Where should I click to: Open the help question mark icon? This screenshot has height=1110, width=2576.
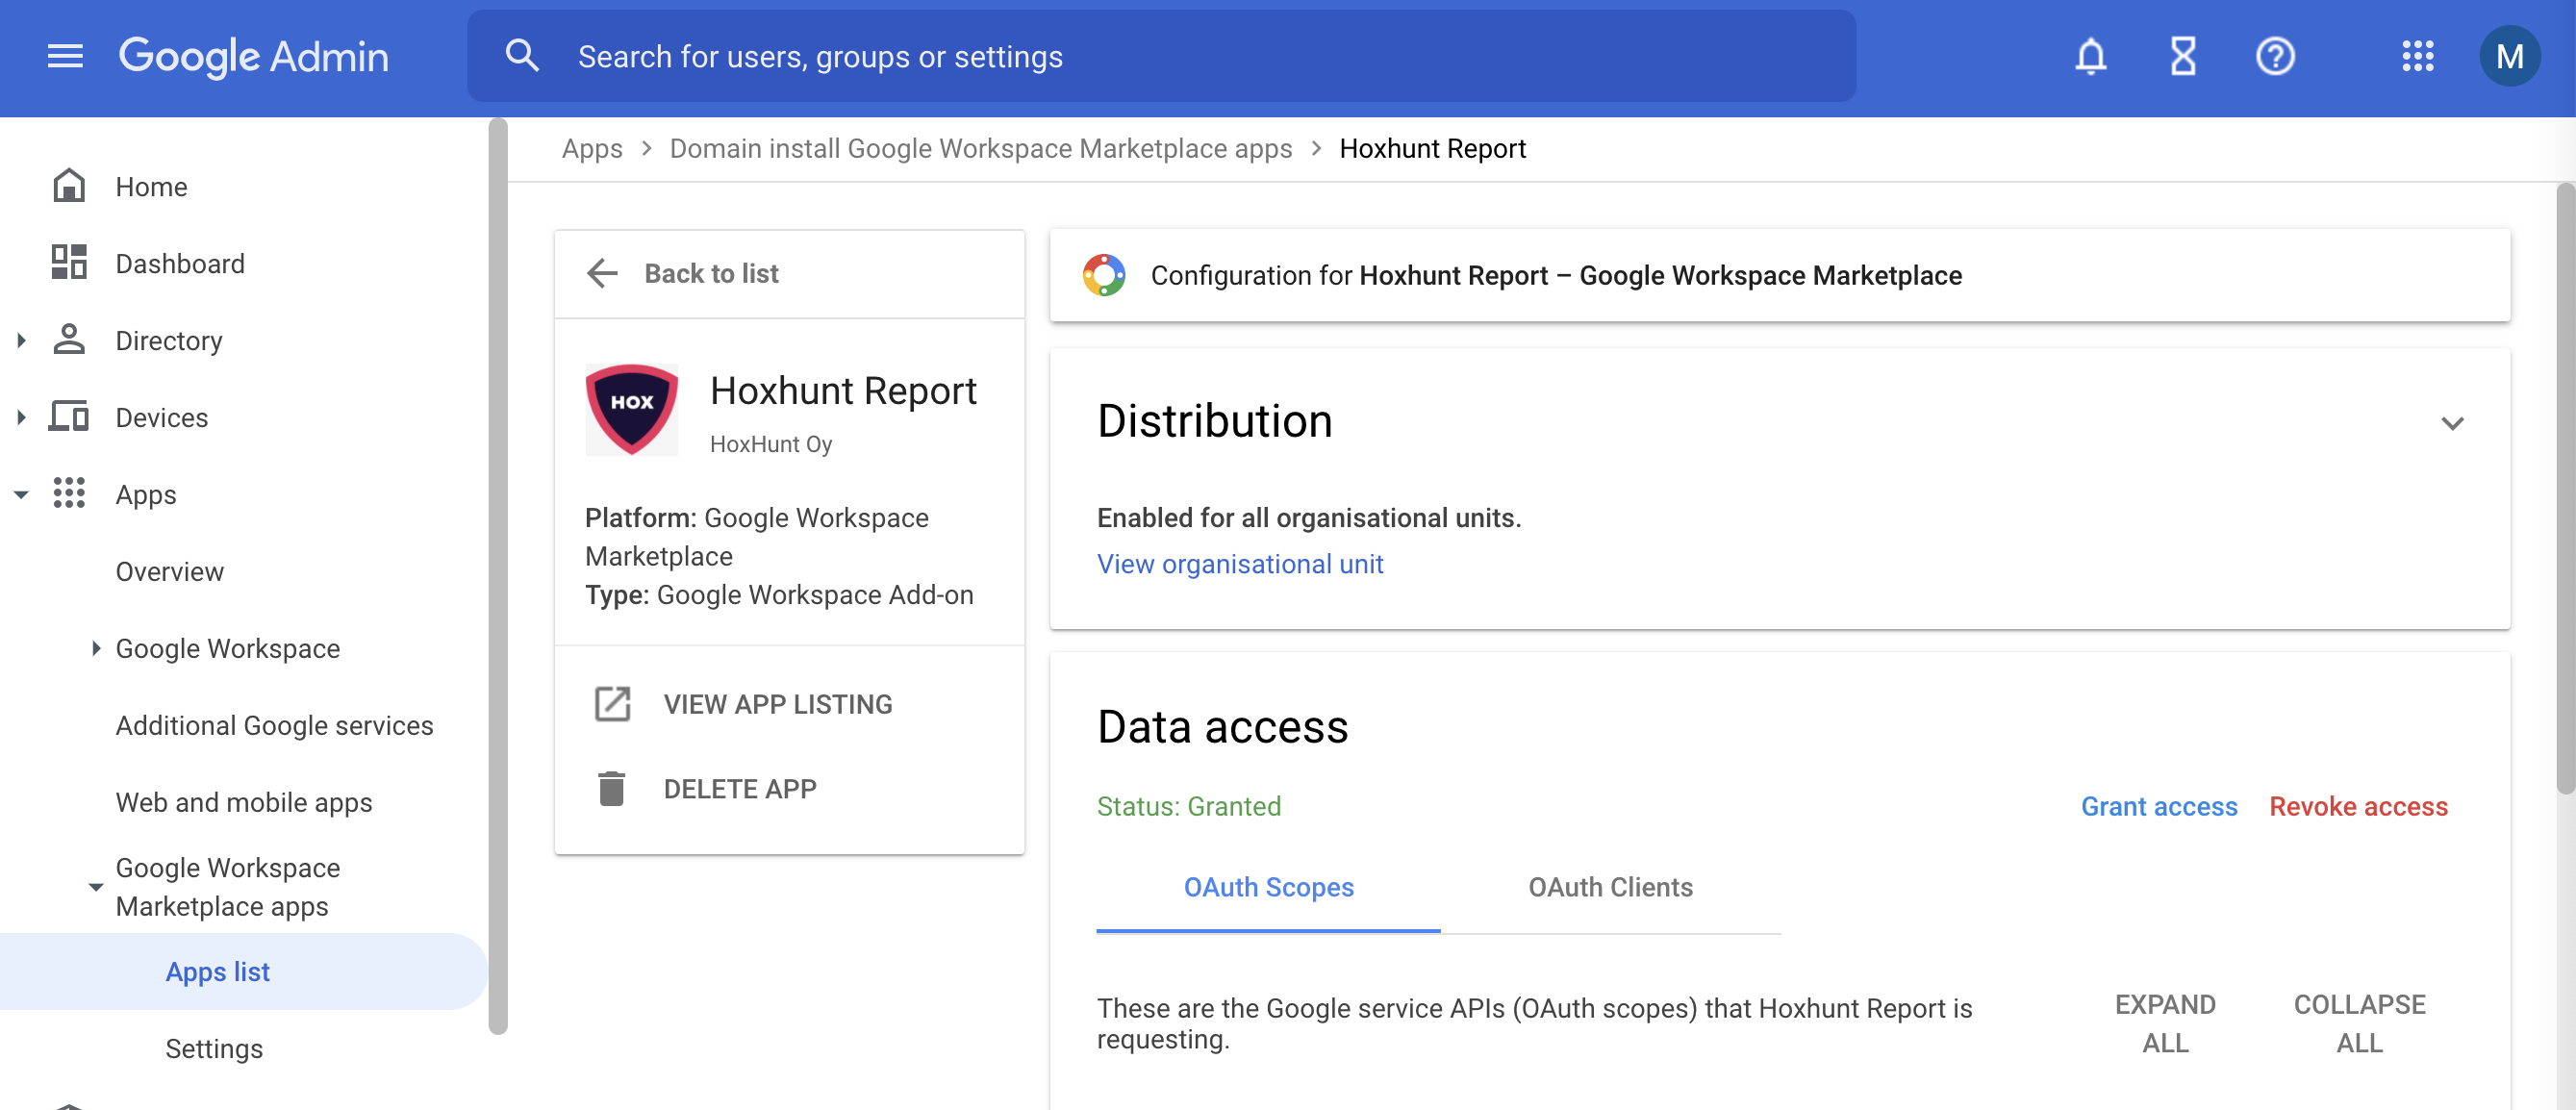pos(2275,56)
